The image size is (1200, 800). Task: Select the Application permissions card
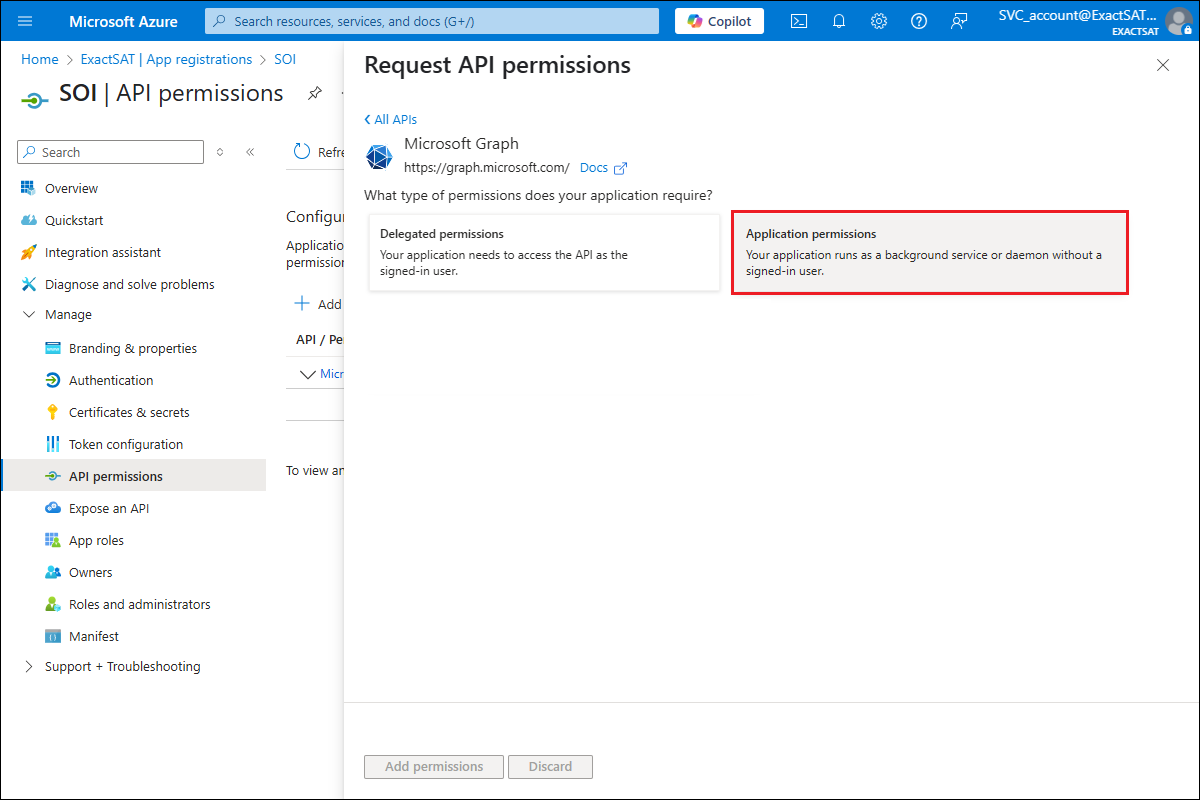coord(930,252)
